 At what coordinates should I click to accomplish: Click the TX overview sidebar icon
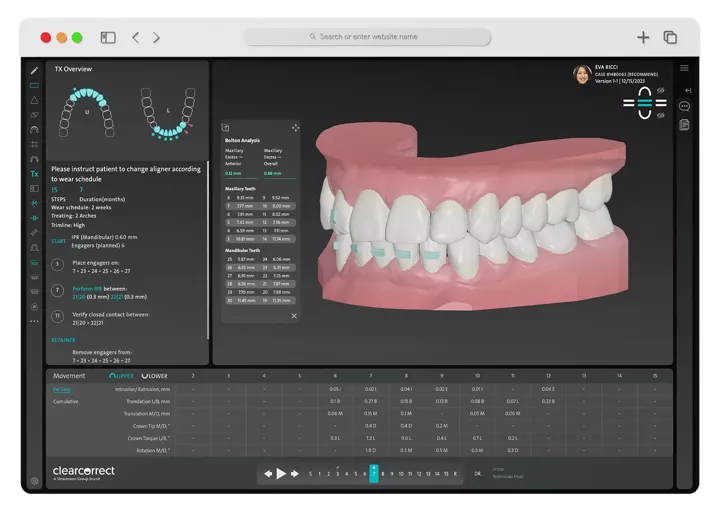click(x=34, y=173)
